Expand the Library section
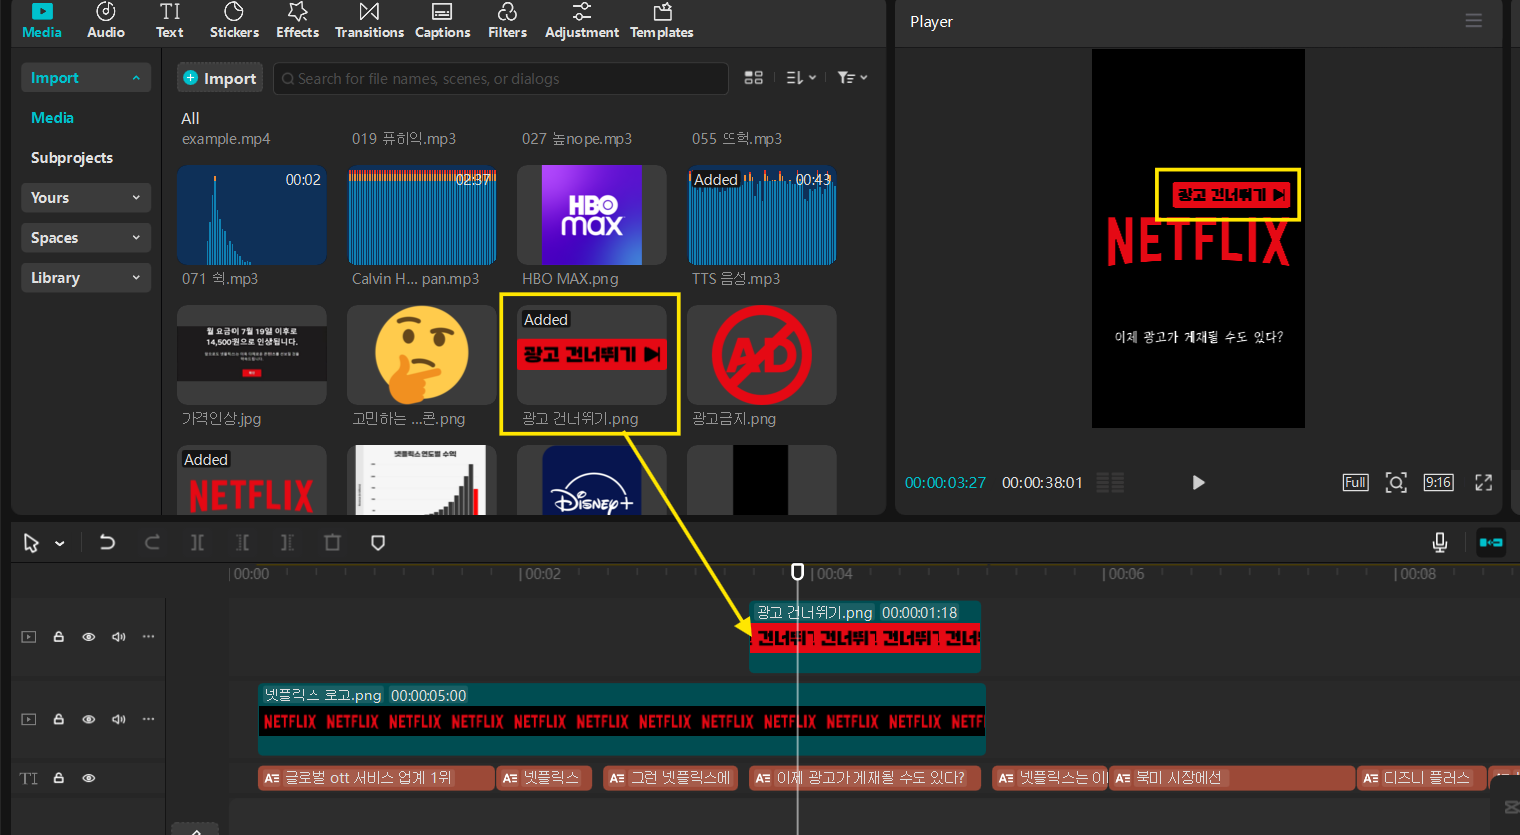 tap(86, 278)
